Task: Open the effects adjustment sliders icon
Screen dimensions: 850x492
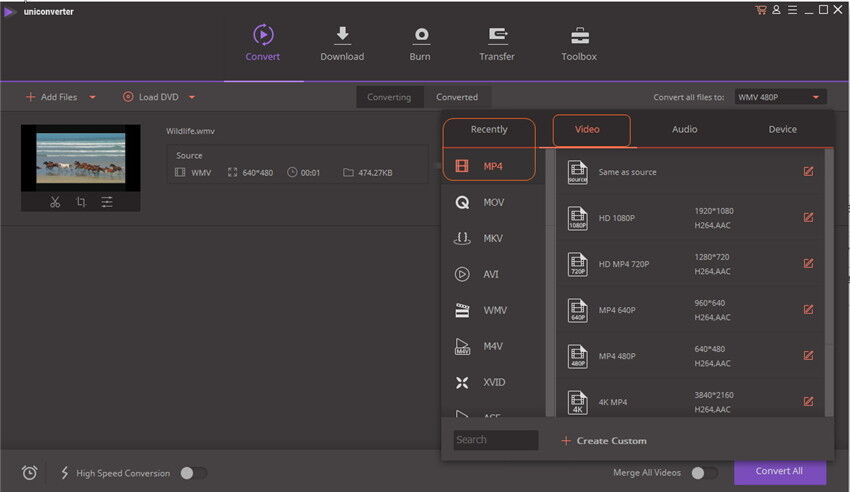Action: point(107,202)
